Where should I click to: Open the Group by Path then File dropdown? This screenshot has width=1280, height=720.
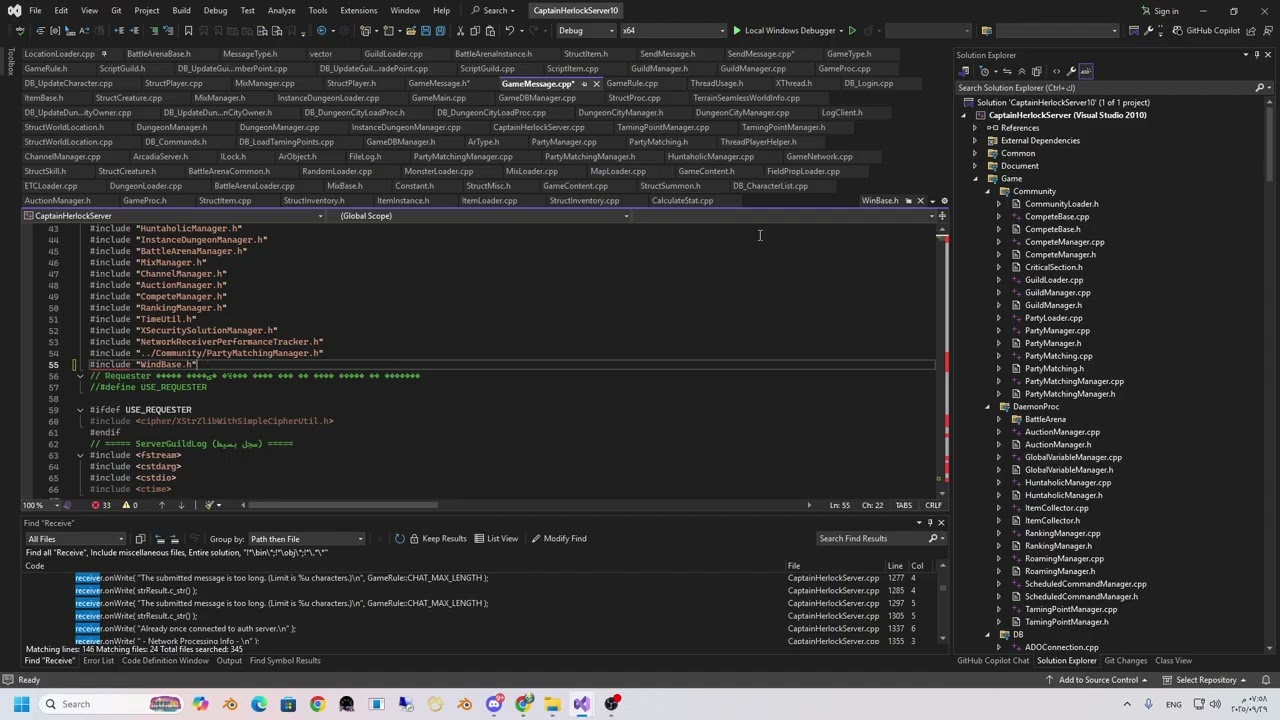[x=306, y=539]
